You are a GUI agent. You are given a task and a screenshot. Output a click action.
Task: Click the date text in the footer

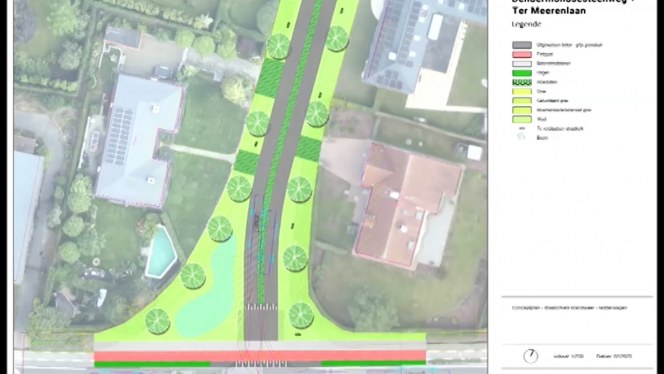pos(614,356)
